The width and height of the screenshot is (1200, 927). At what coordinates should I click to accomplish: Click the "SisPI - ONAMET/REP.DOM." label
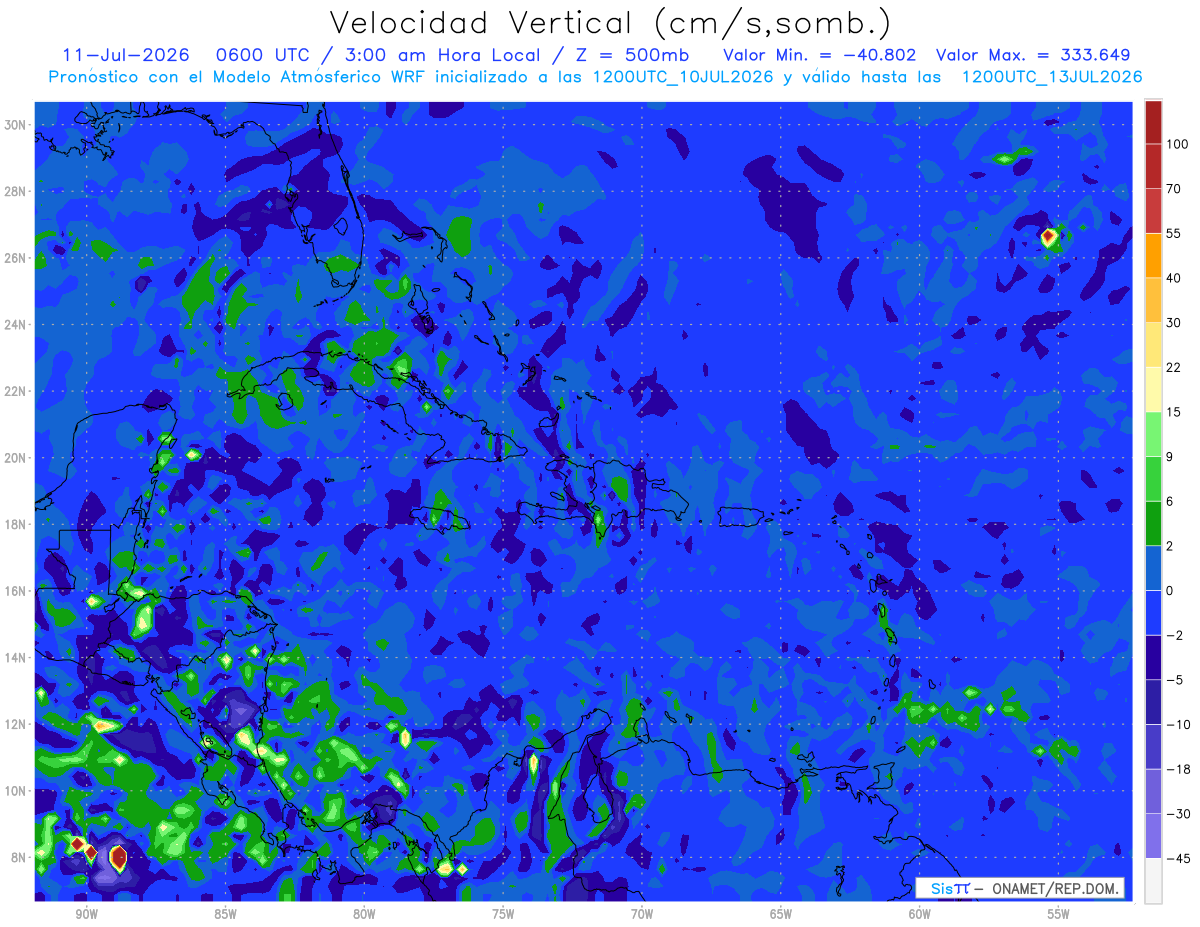(1020, 888)
